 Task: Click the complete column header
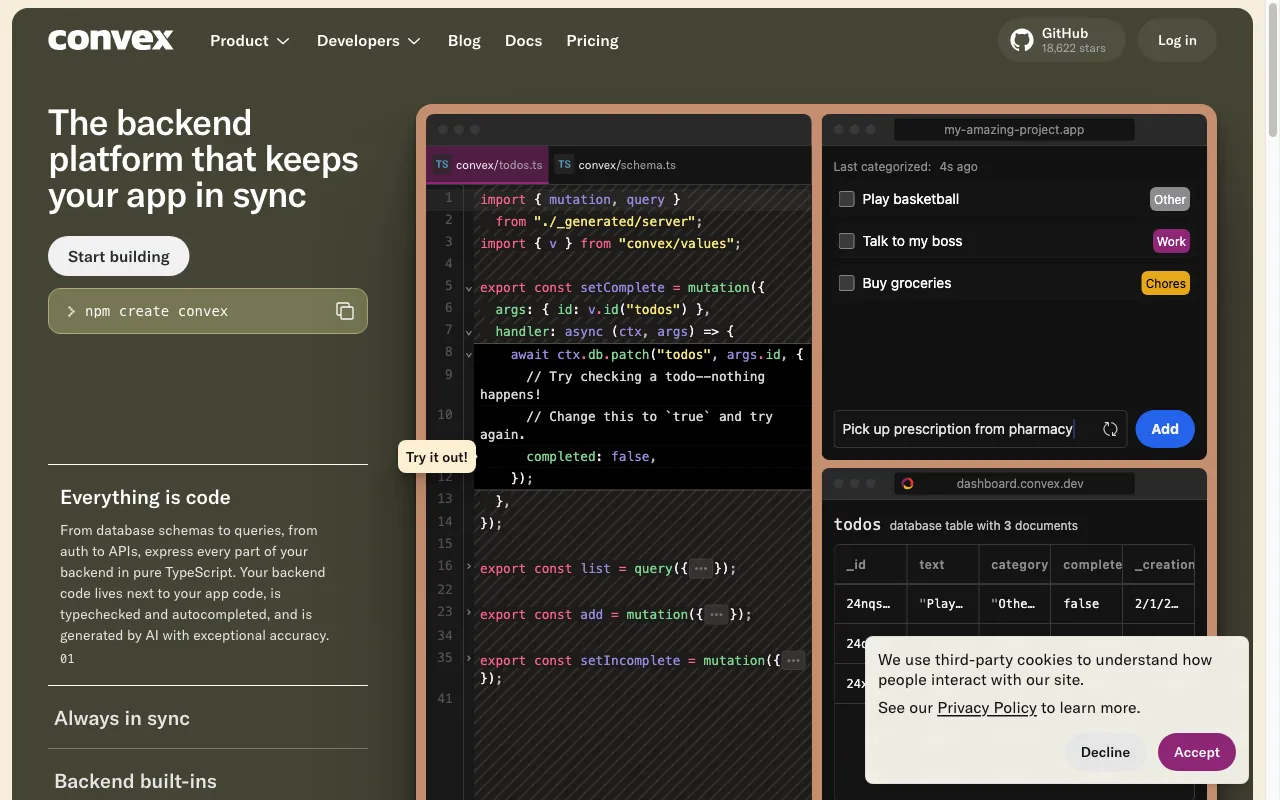click(x=1086, y=565)
